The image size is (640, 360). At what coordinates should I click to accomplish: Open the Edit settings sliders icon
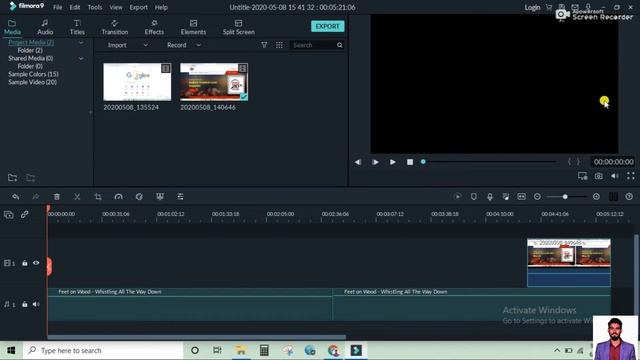pyautogui.click(x=180, y=197)
